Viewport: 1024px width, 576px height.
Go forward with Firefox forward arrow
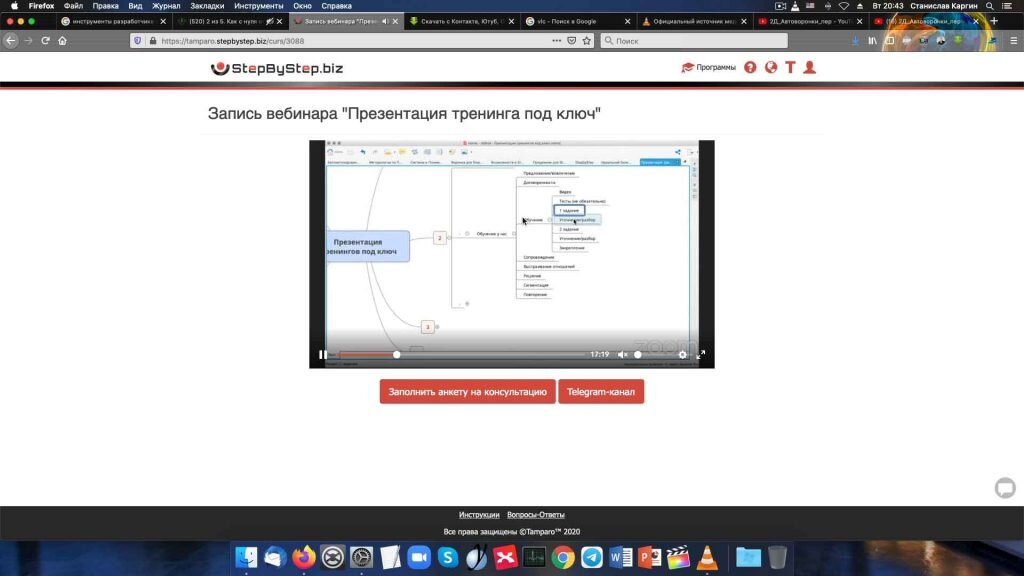28,40
